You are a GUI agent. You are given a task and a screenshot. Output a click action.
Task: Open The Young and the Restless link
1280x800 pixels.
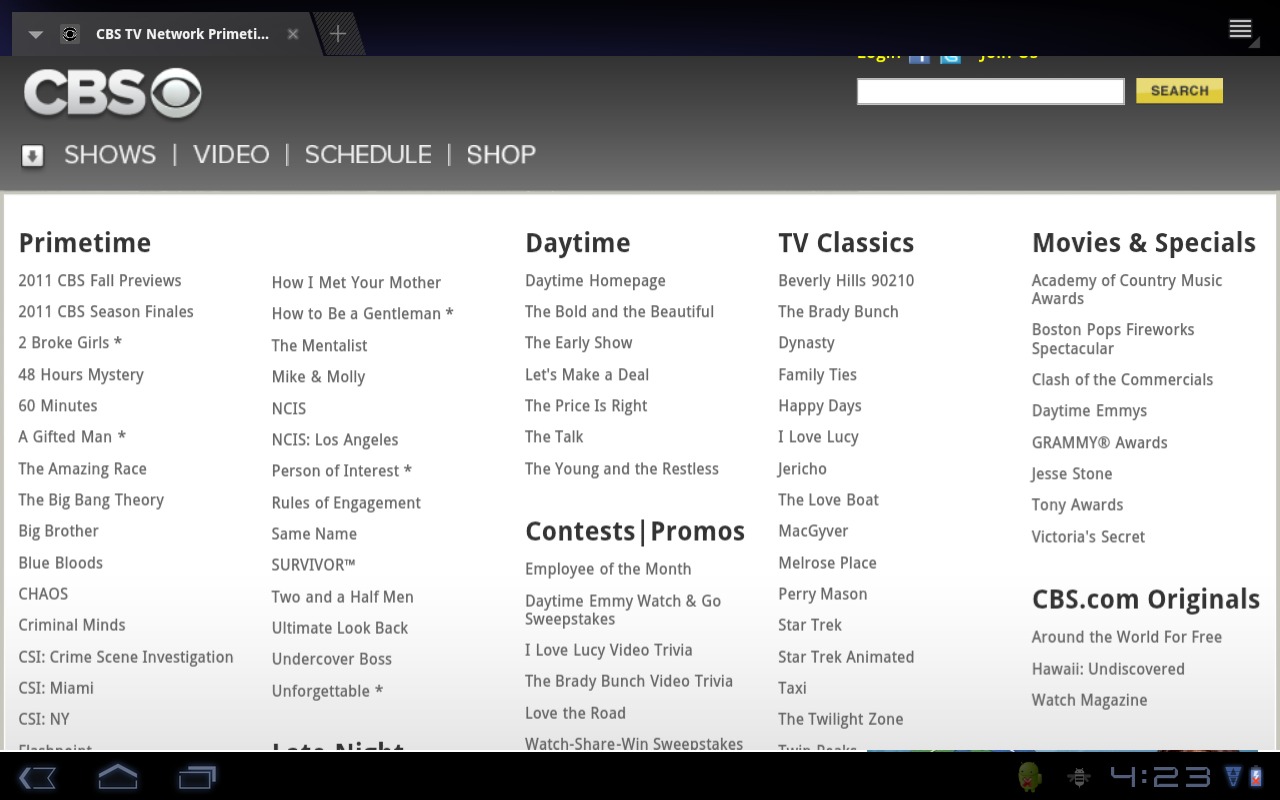[622, 469]
